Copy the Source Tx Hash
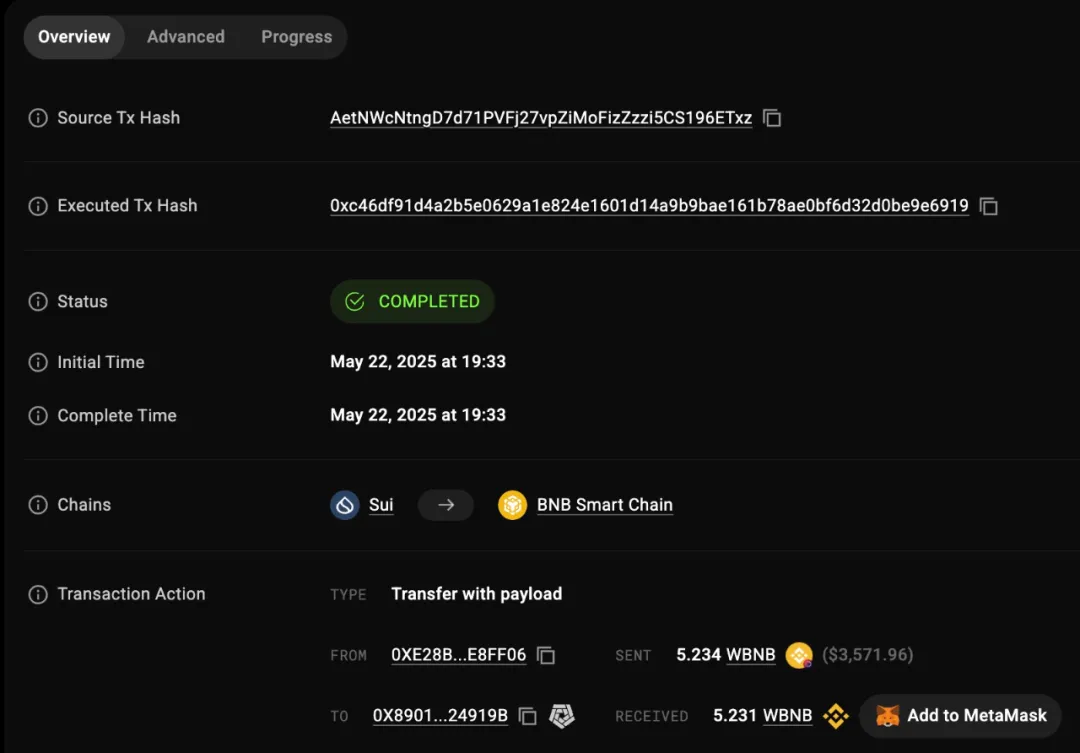The width and height of the screenshot is (1080, 753). [772, 118]
